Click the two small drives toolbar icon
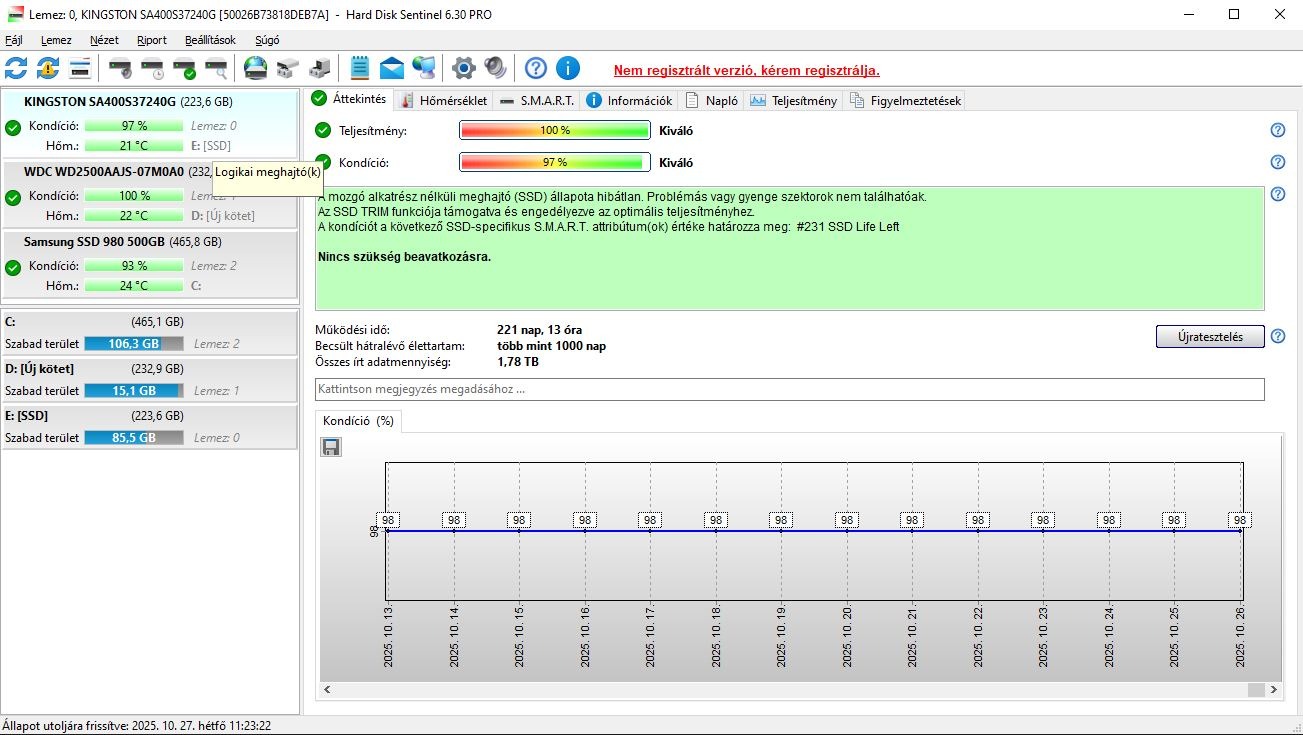Viewport: 1303px width, 735px height. click(x=288, y=69)
